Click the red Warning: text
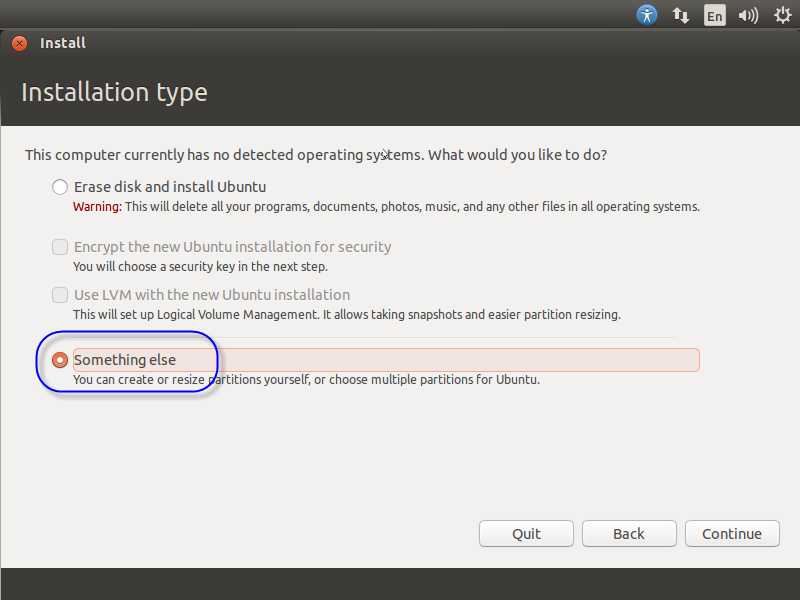The height and width of the screenshot is (600, 800). point(97,207)
